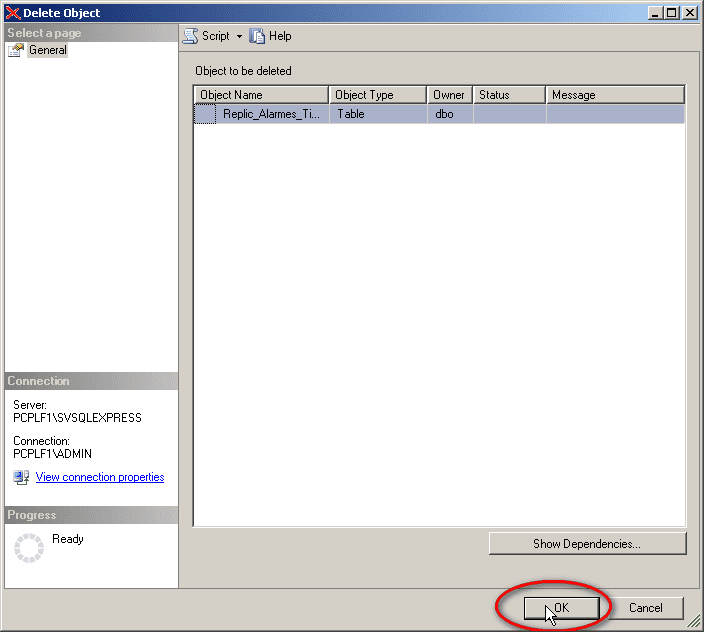Image resolution: width=705 pixels, height=633 pixels.
Task: Click Show Dependencies button
Action: pos(587,544)
